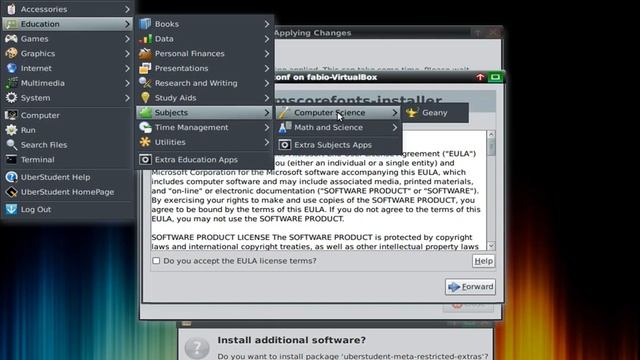This screenshot has width=640, height=360.
Task: Click the Multimedia icon
Action: [x=11, y=83]
